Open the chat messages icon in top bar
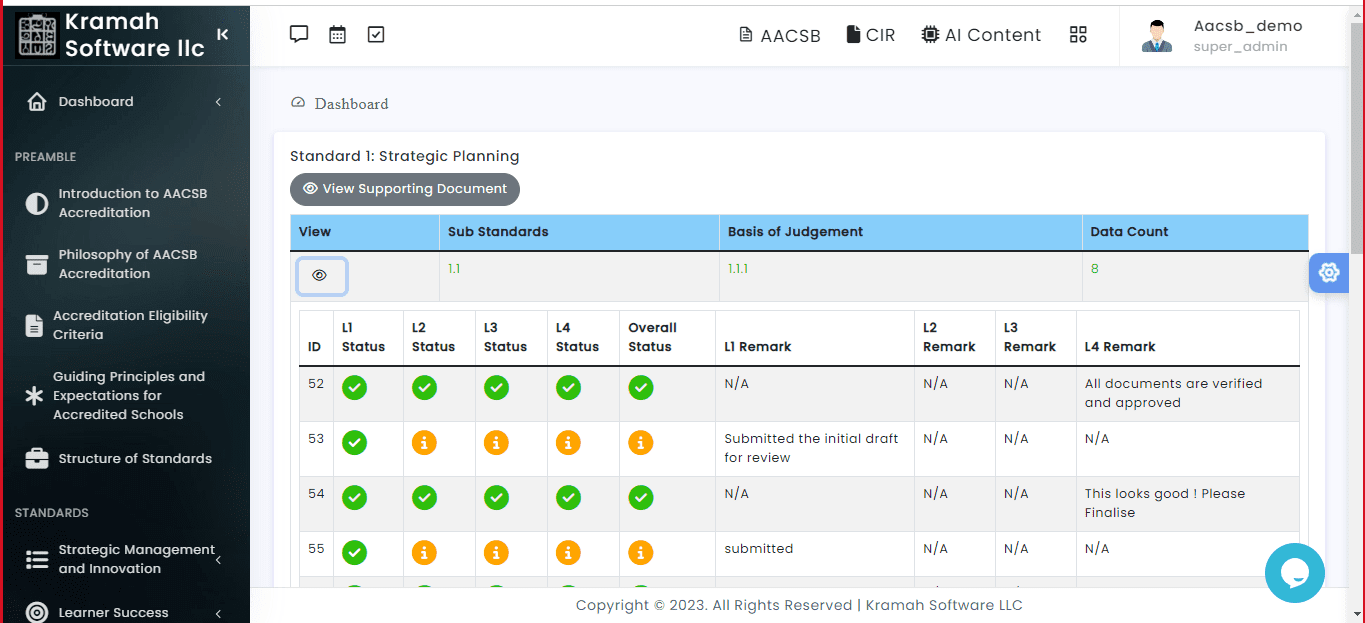Screen dimensions: 1365x623 click(x=298, y=34)
